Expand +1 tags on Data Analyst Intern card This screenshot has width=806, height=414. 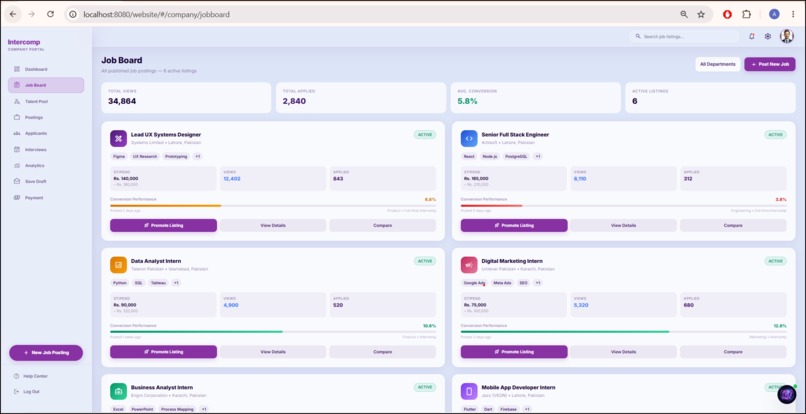coord(176,283)
